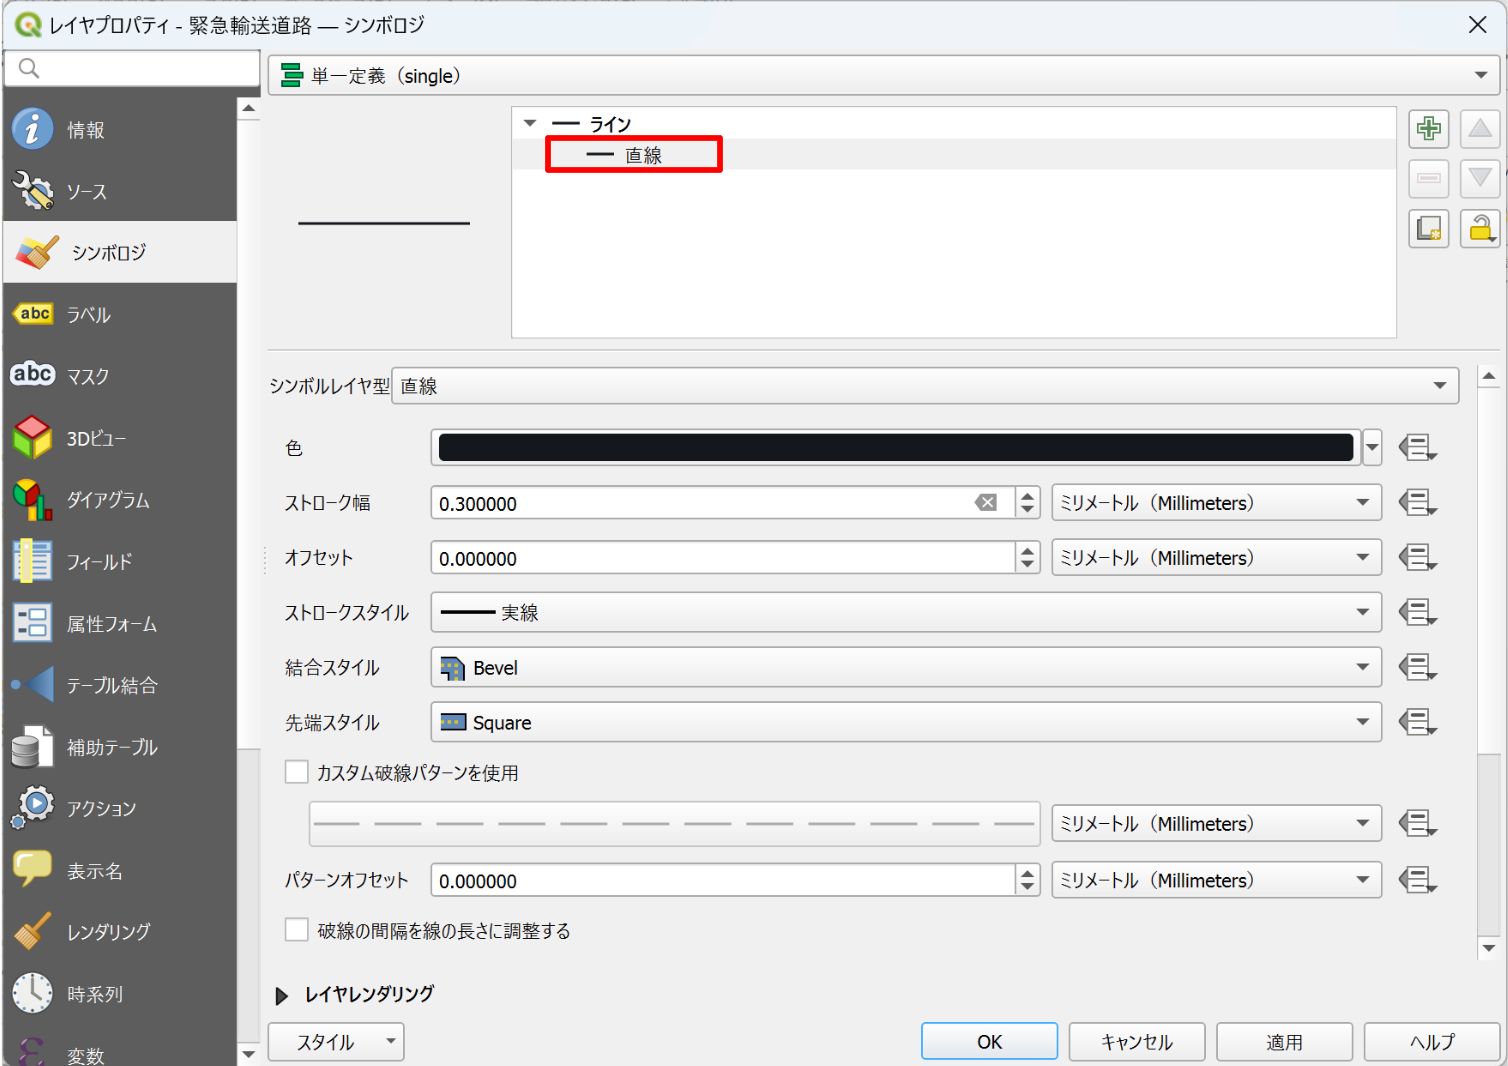Image resolution: width=1508 pixels, height=1066 pixels.
Task: Open 結合スタイル Bevel dropdown
Action: (906, 667)
